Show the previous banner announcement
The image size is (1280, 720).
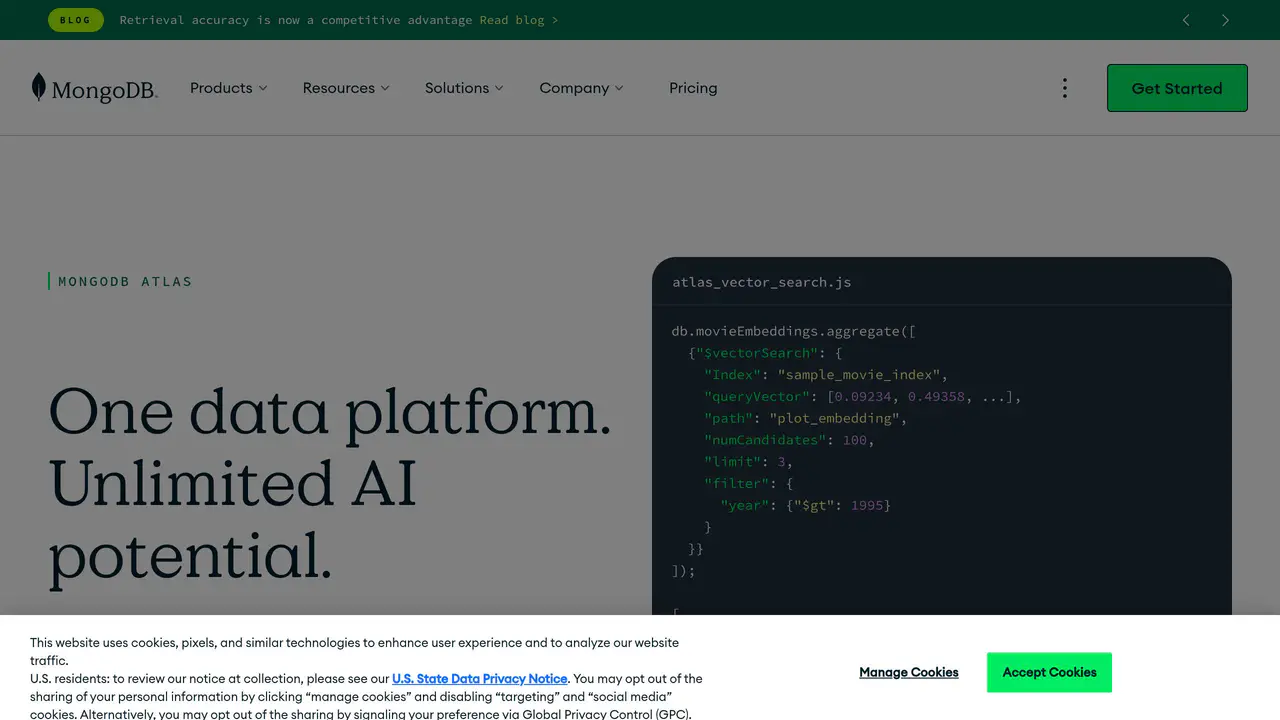(1186, 20)
